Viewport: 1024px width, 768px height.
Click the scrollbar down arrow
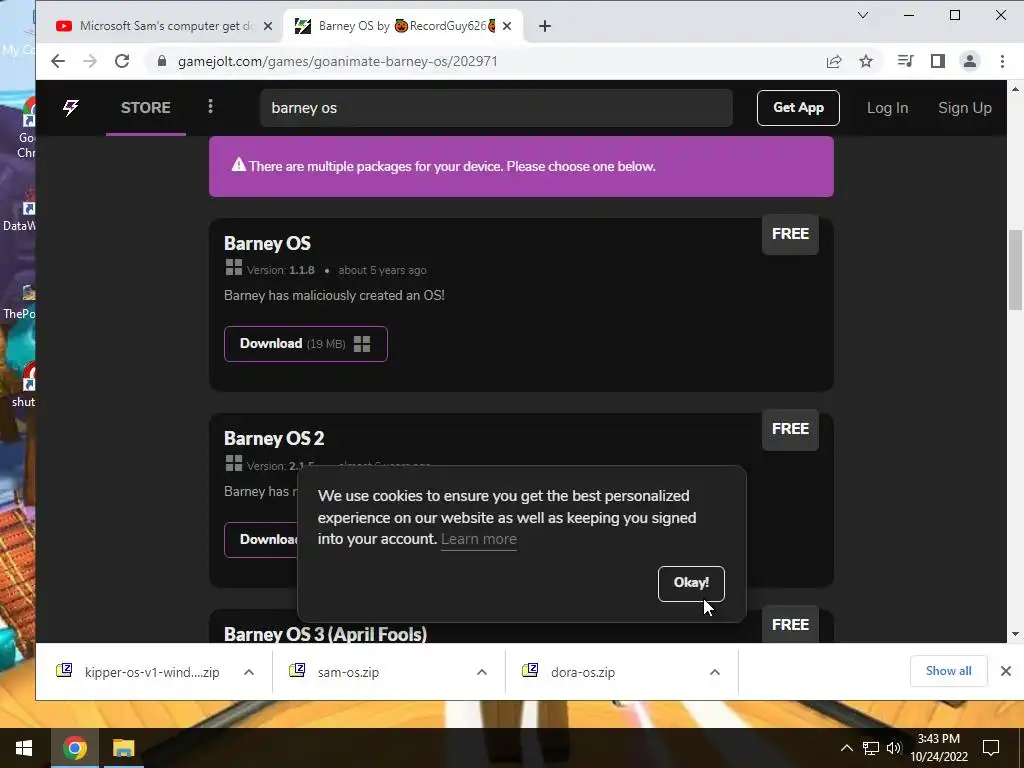pyautogui.click(x=1015, y=634)
